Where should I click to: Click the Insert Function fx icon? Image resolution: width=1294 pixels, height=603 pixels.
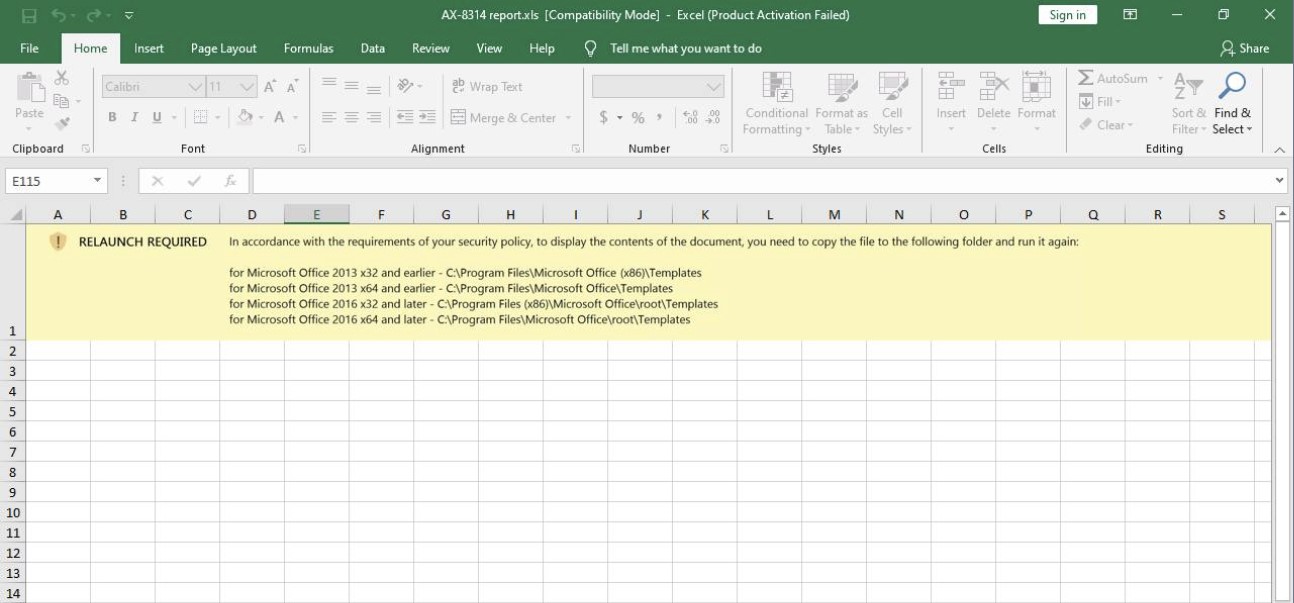(230, 181)
